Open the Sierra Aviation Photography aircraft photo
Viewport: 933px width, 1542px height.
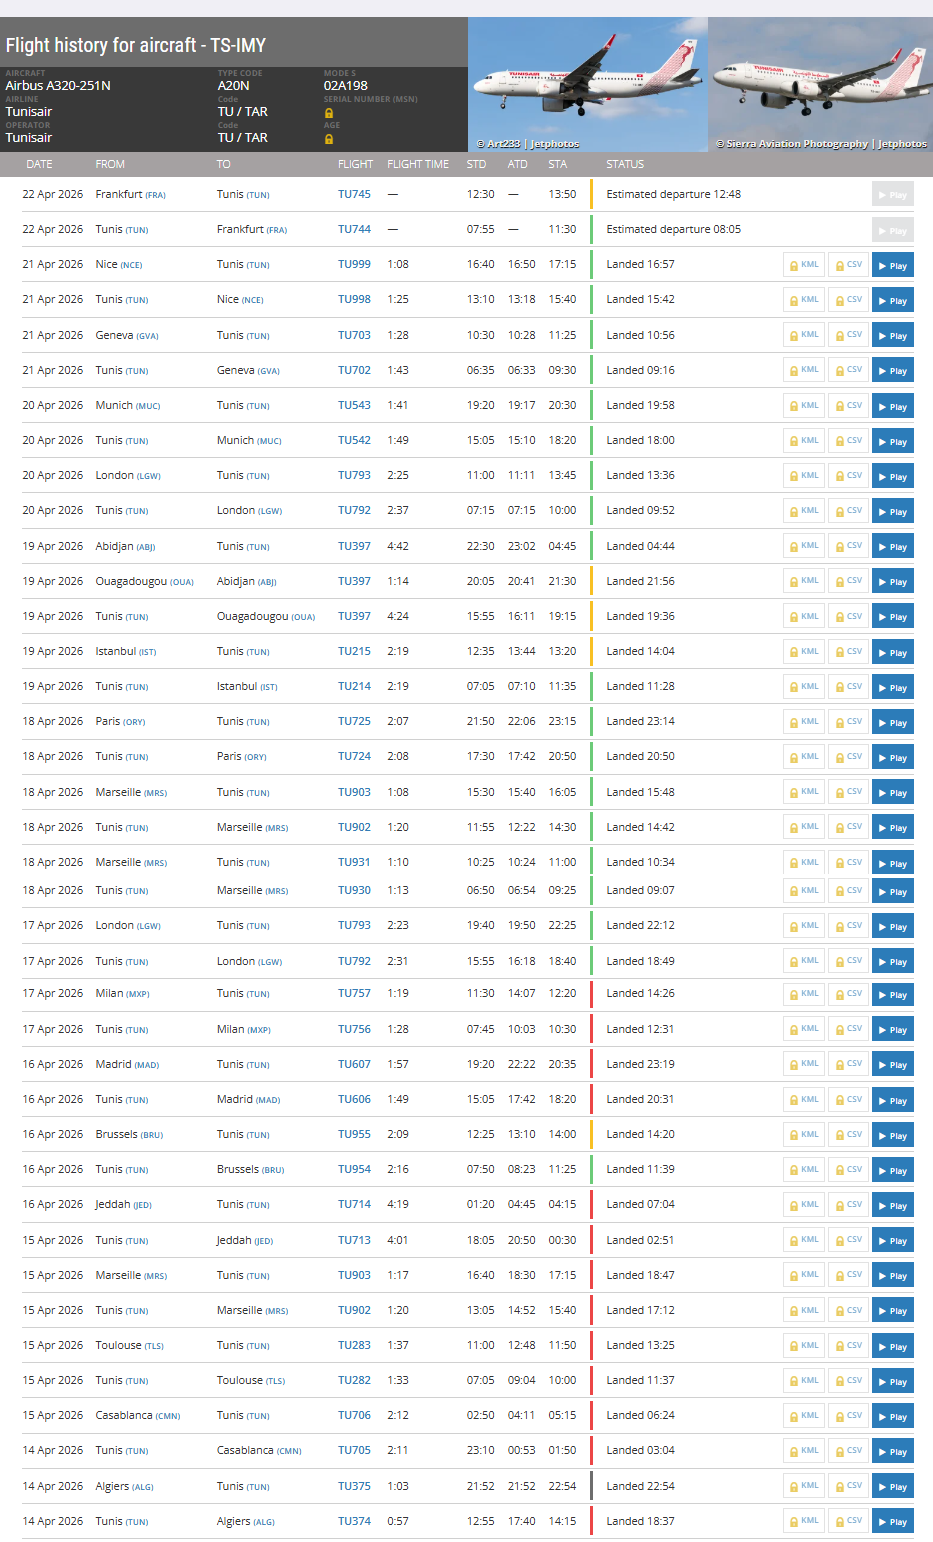point(820,84)
